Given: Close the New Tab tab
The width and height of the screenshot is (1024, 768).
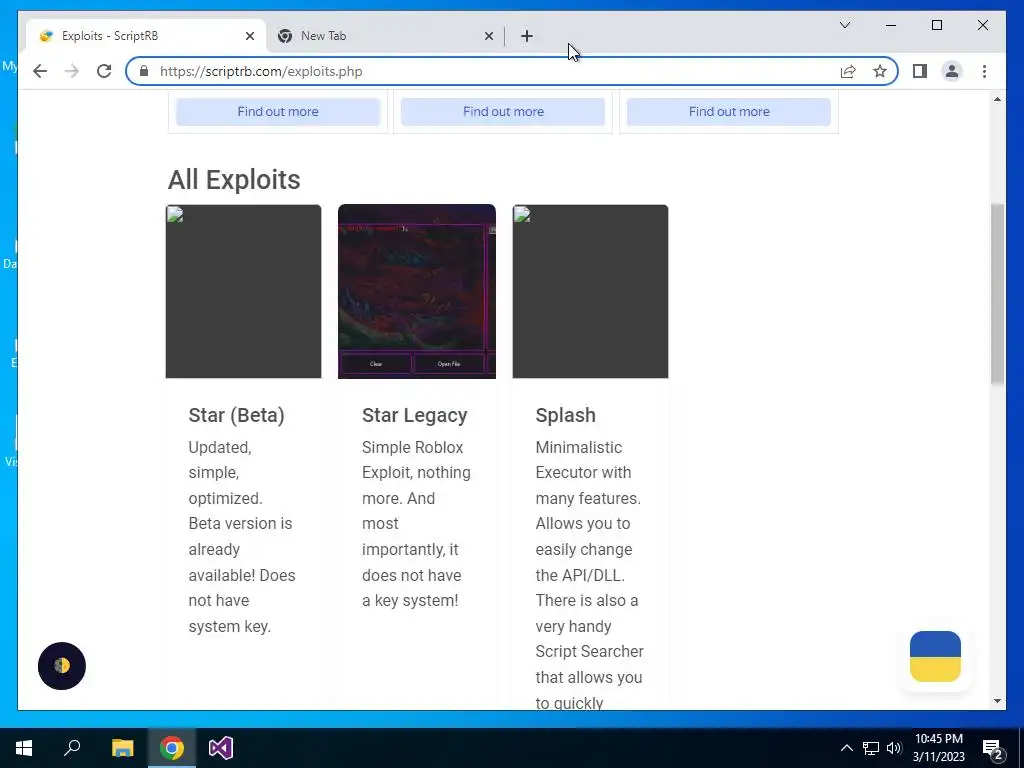Looking at the screenshot, I should pos(488,36).
